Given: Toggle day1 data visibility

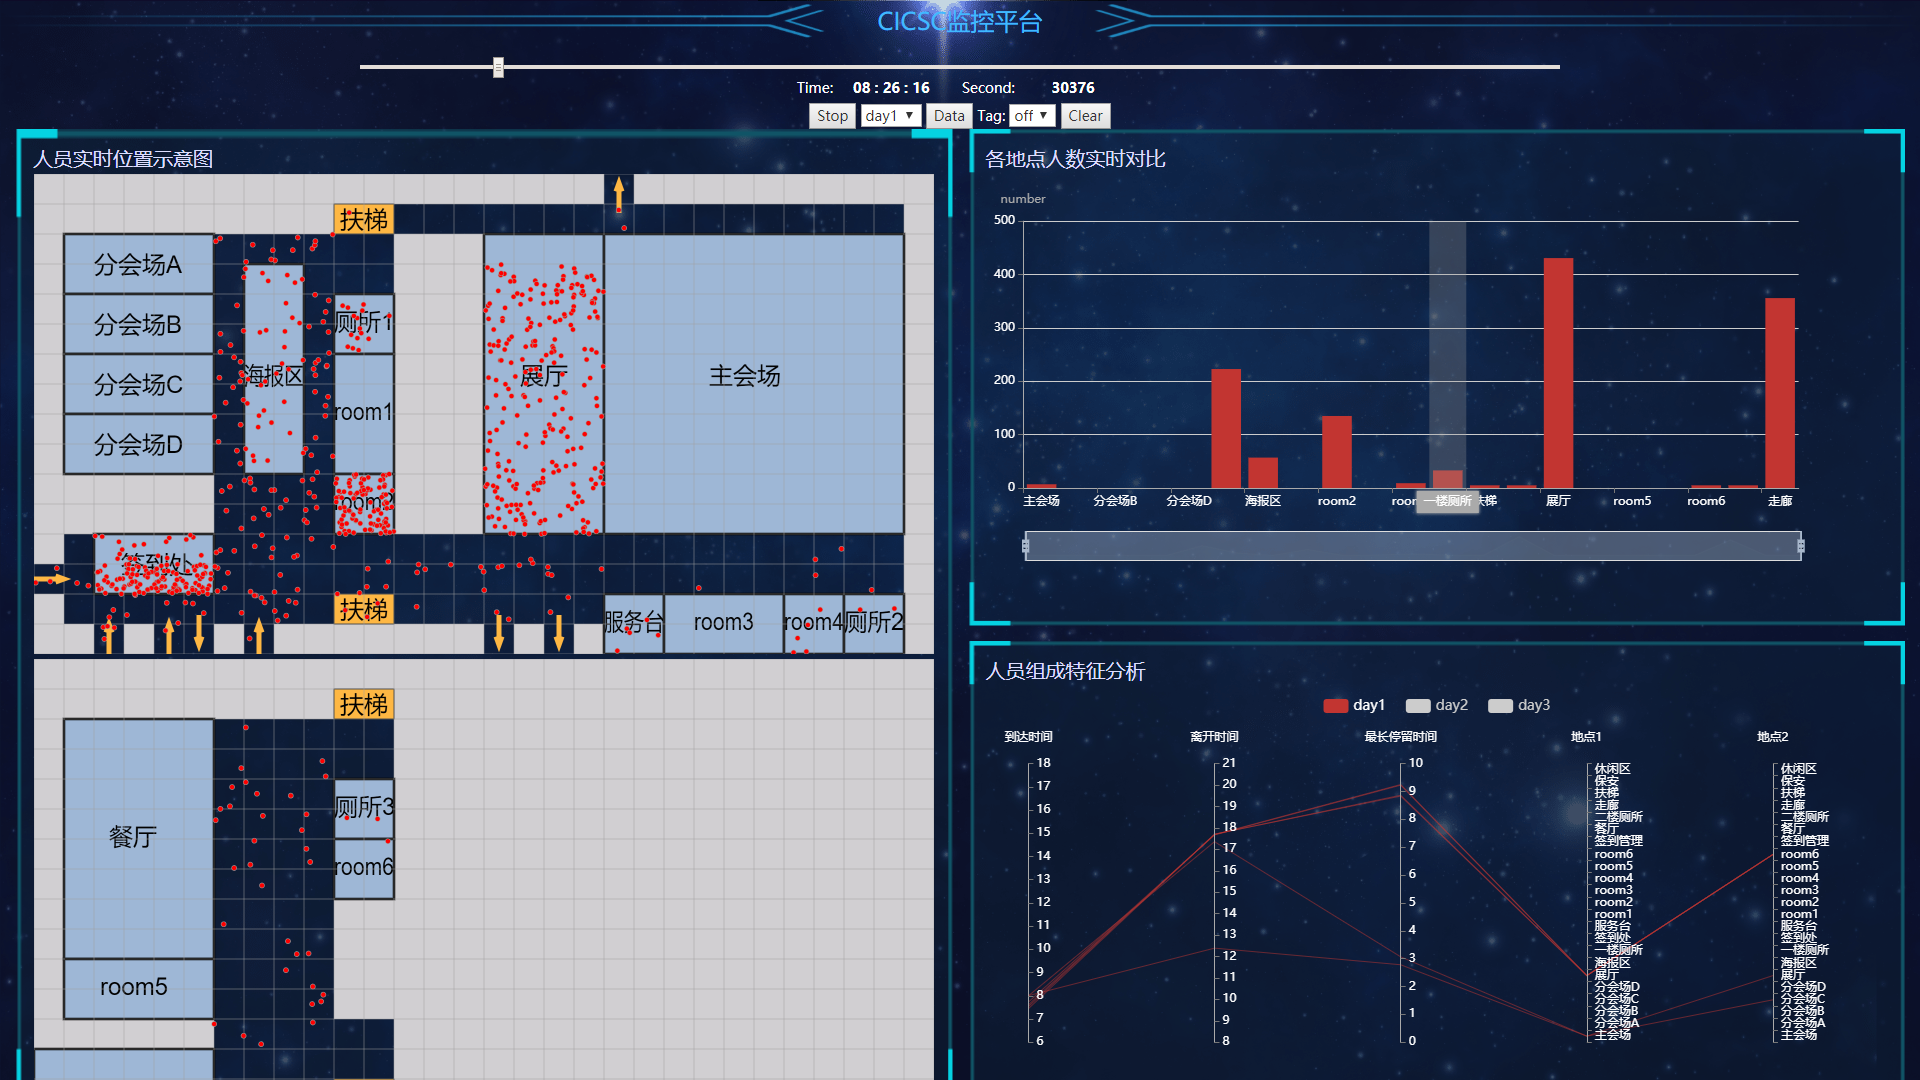Looking at the screenshot, I should [1358, 705].
